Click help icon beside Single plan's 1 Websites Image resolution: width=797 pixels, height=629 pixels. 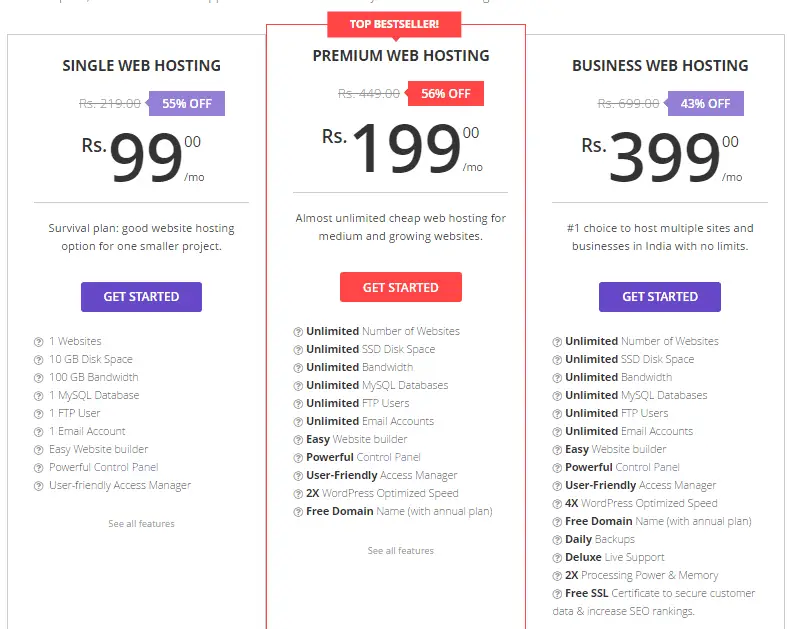coord(38,342)
